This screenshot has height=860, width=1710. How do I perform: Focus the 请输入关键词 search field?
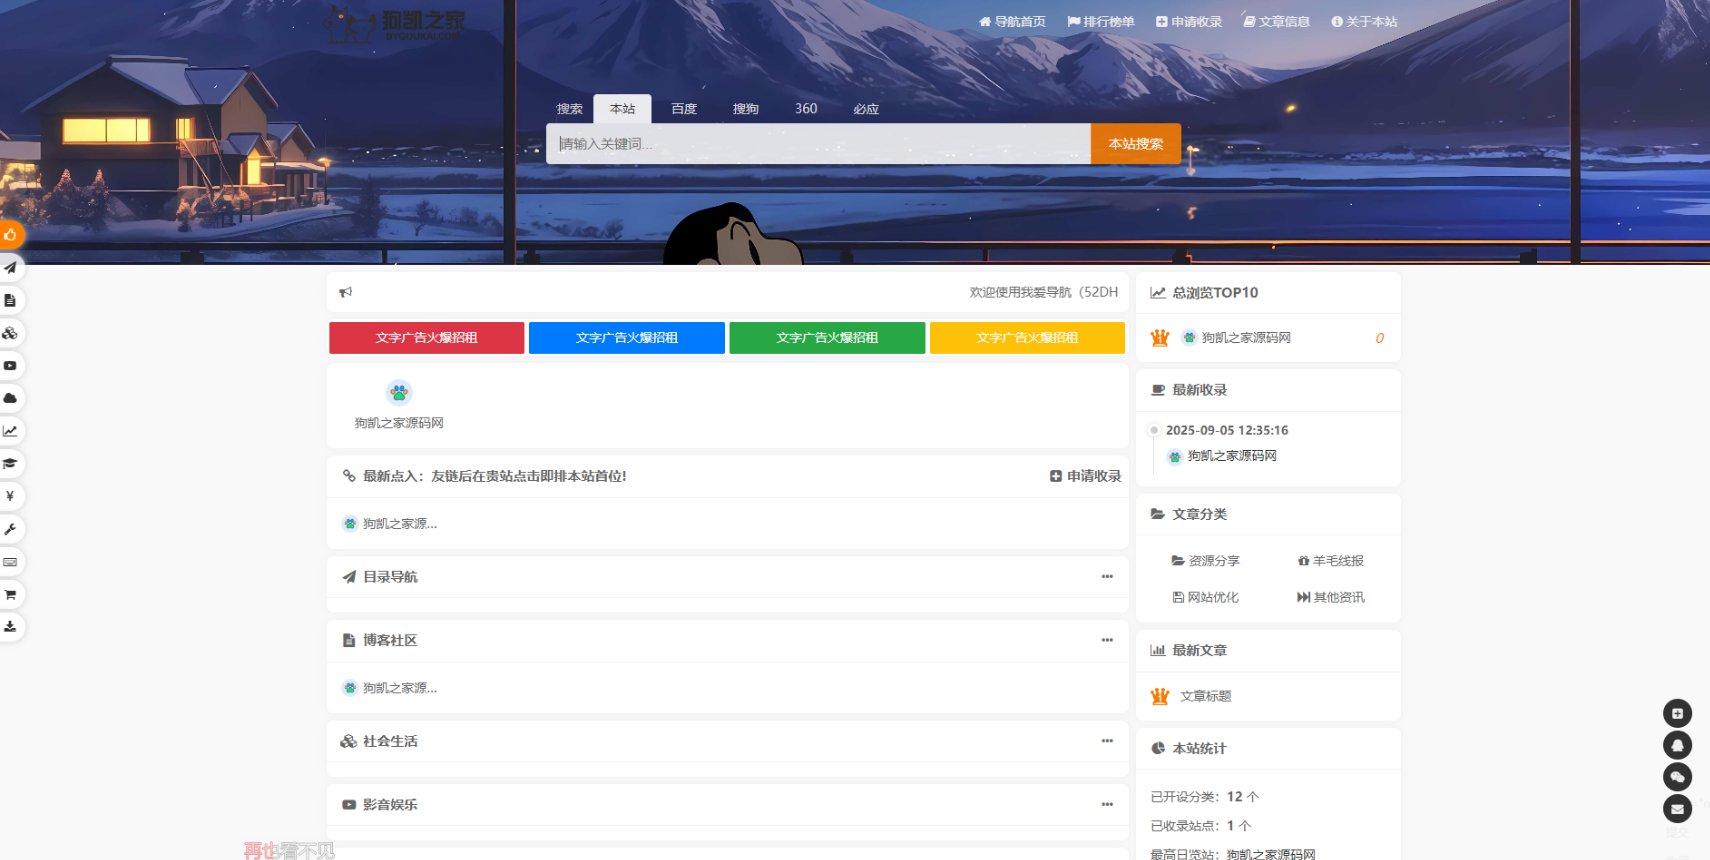click(818, 144)
